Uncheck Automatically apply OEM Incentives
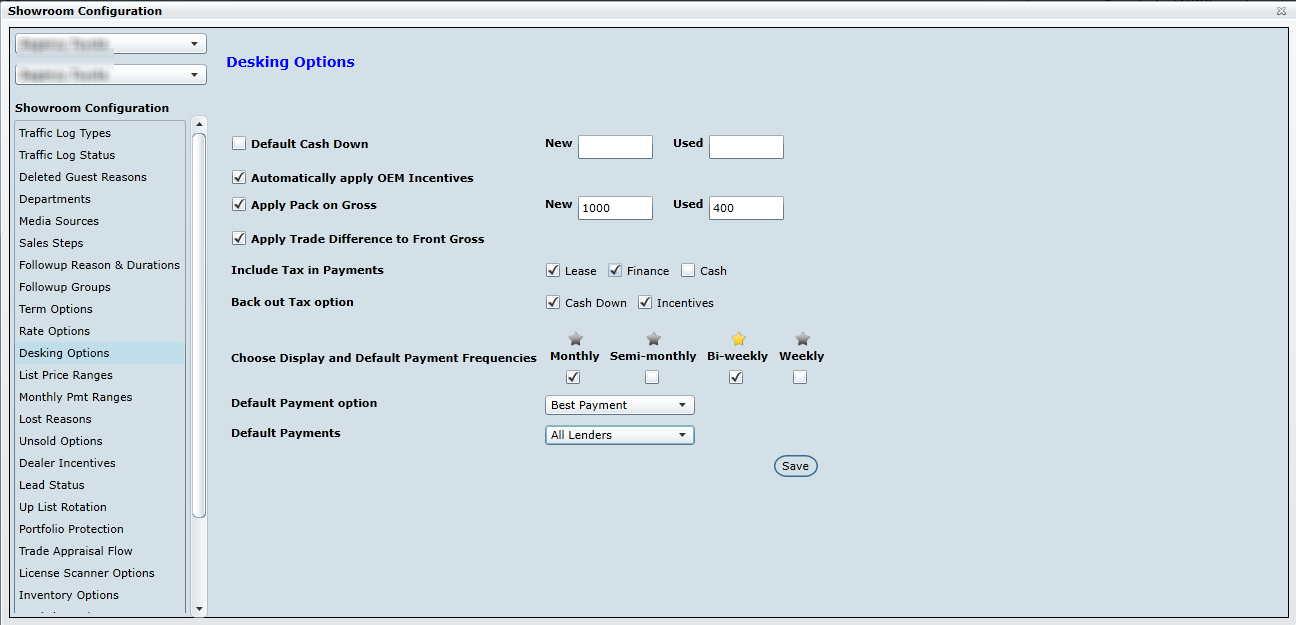Screen dimensions: 1296x625 239,177
